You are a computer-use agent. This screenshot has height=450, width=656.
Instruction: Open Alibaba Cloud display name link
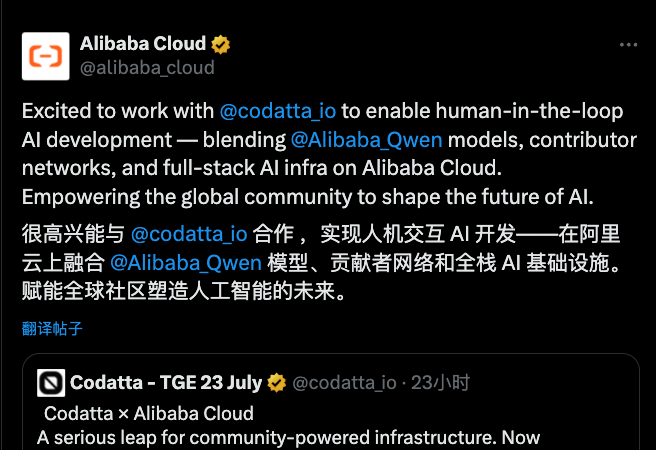click(x=143, y=43)
